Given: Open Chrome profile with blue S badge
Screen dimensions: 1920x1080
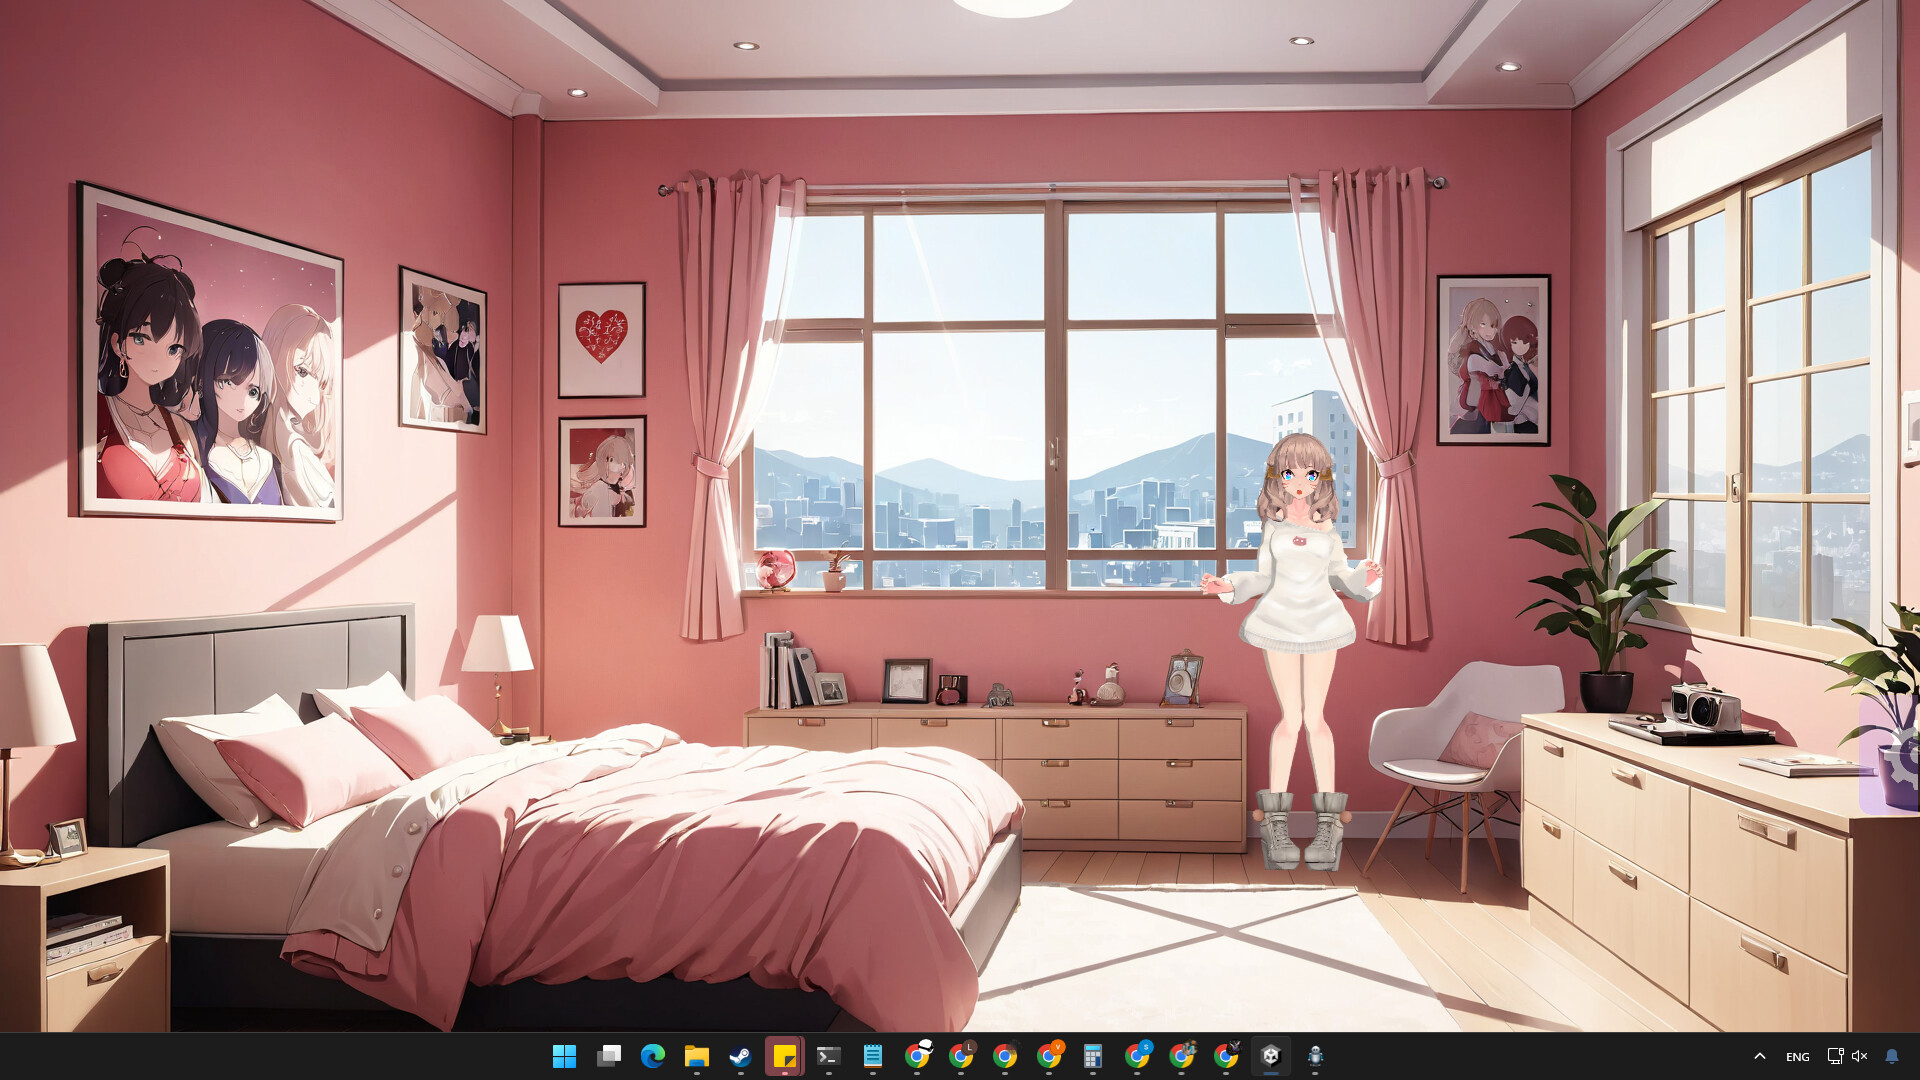Looking at the screenshot, I should 1136,1057.
